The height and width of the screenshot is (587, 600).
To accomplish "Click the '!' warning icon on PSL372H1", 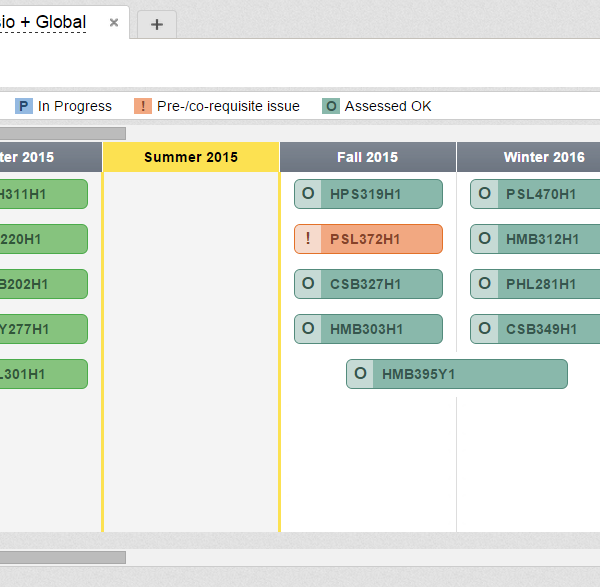I will tap(308, 239).
